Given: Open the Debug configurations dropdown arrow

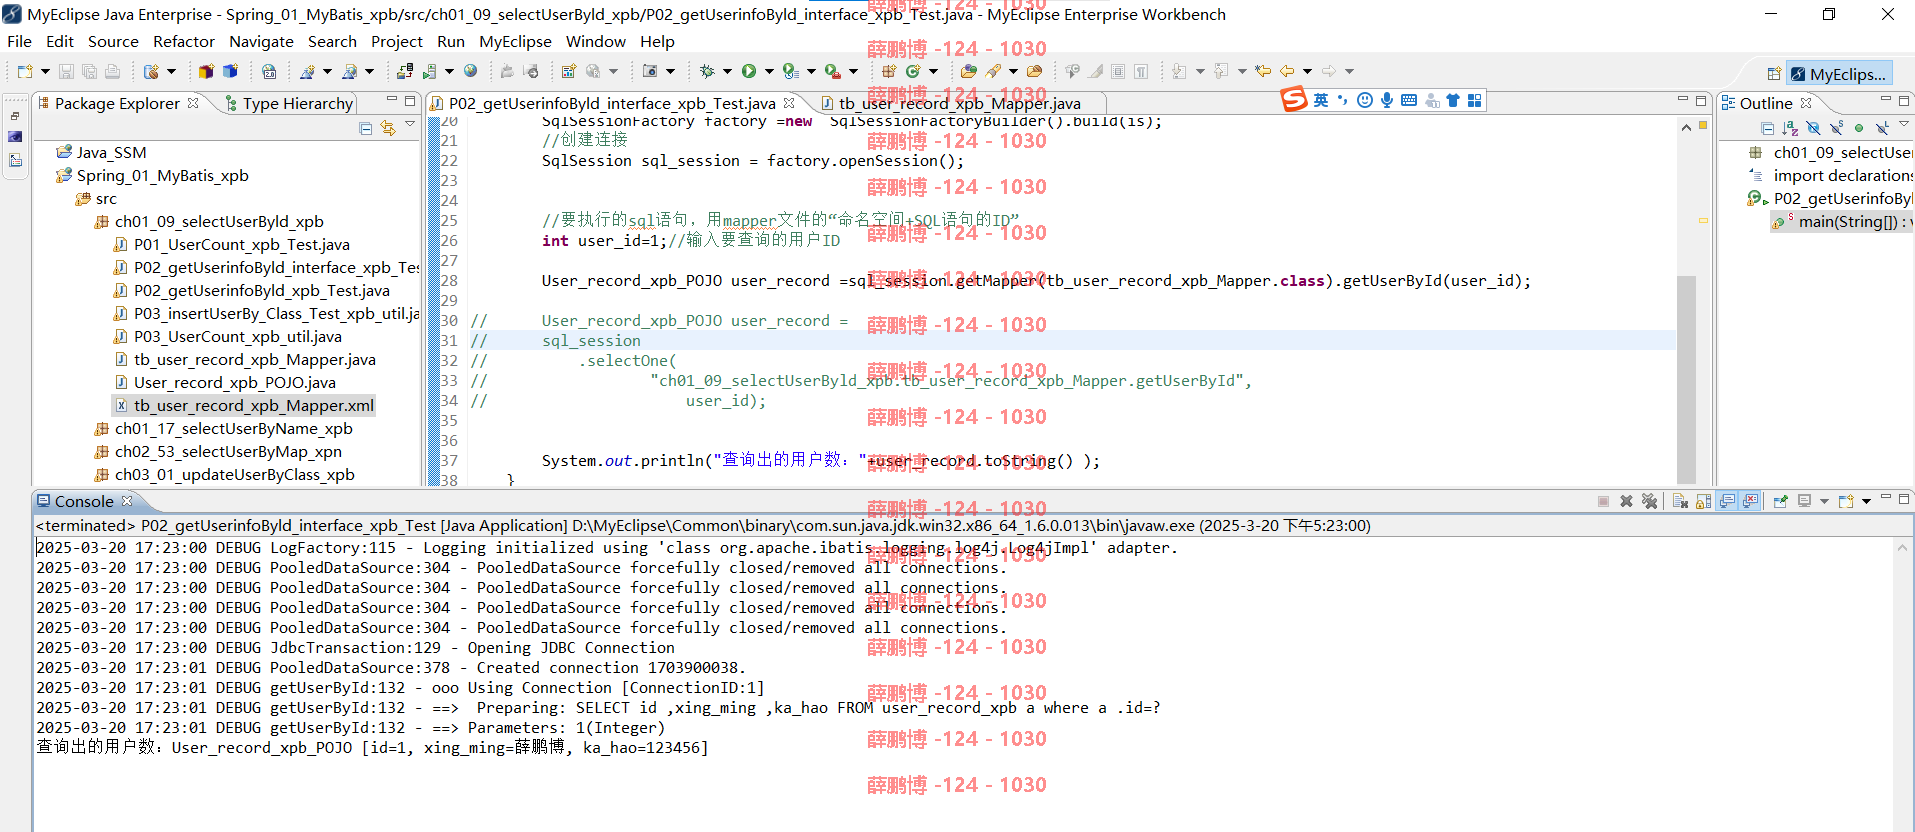Looking at the screenshot, I should coord(727,71).
